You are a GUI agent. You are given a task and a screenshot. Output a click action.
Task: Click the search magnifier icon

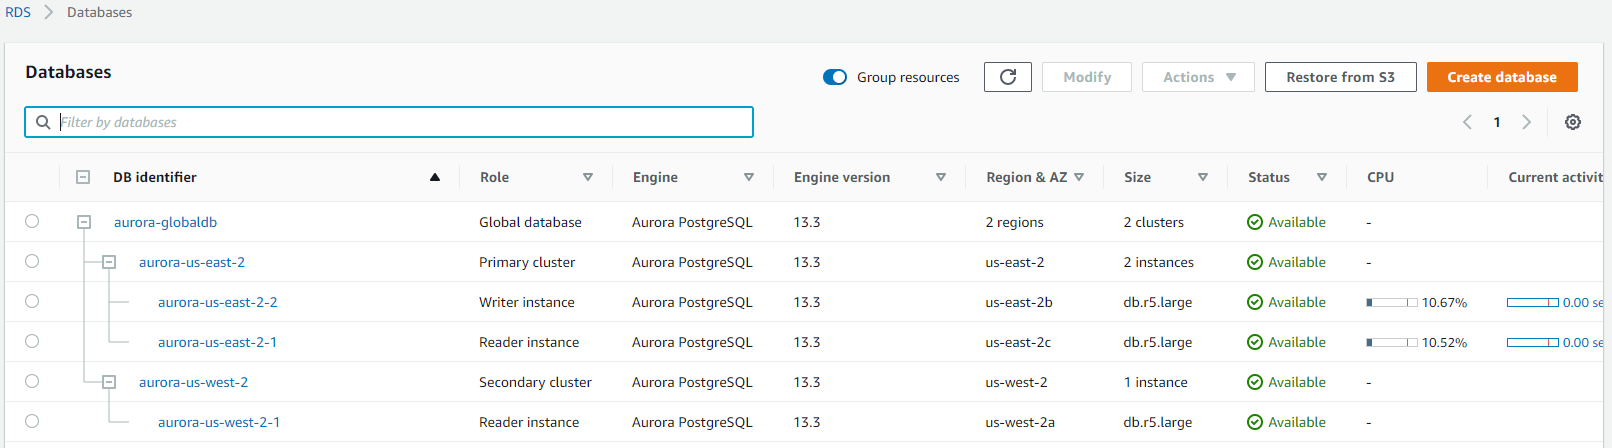point(43,122)
